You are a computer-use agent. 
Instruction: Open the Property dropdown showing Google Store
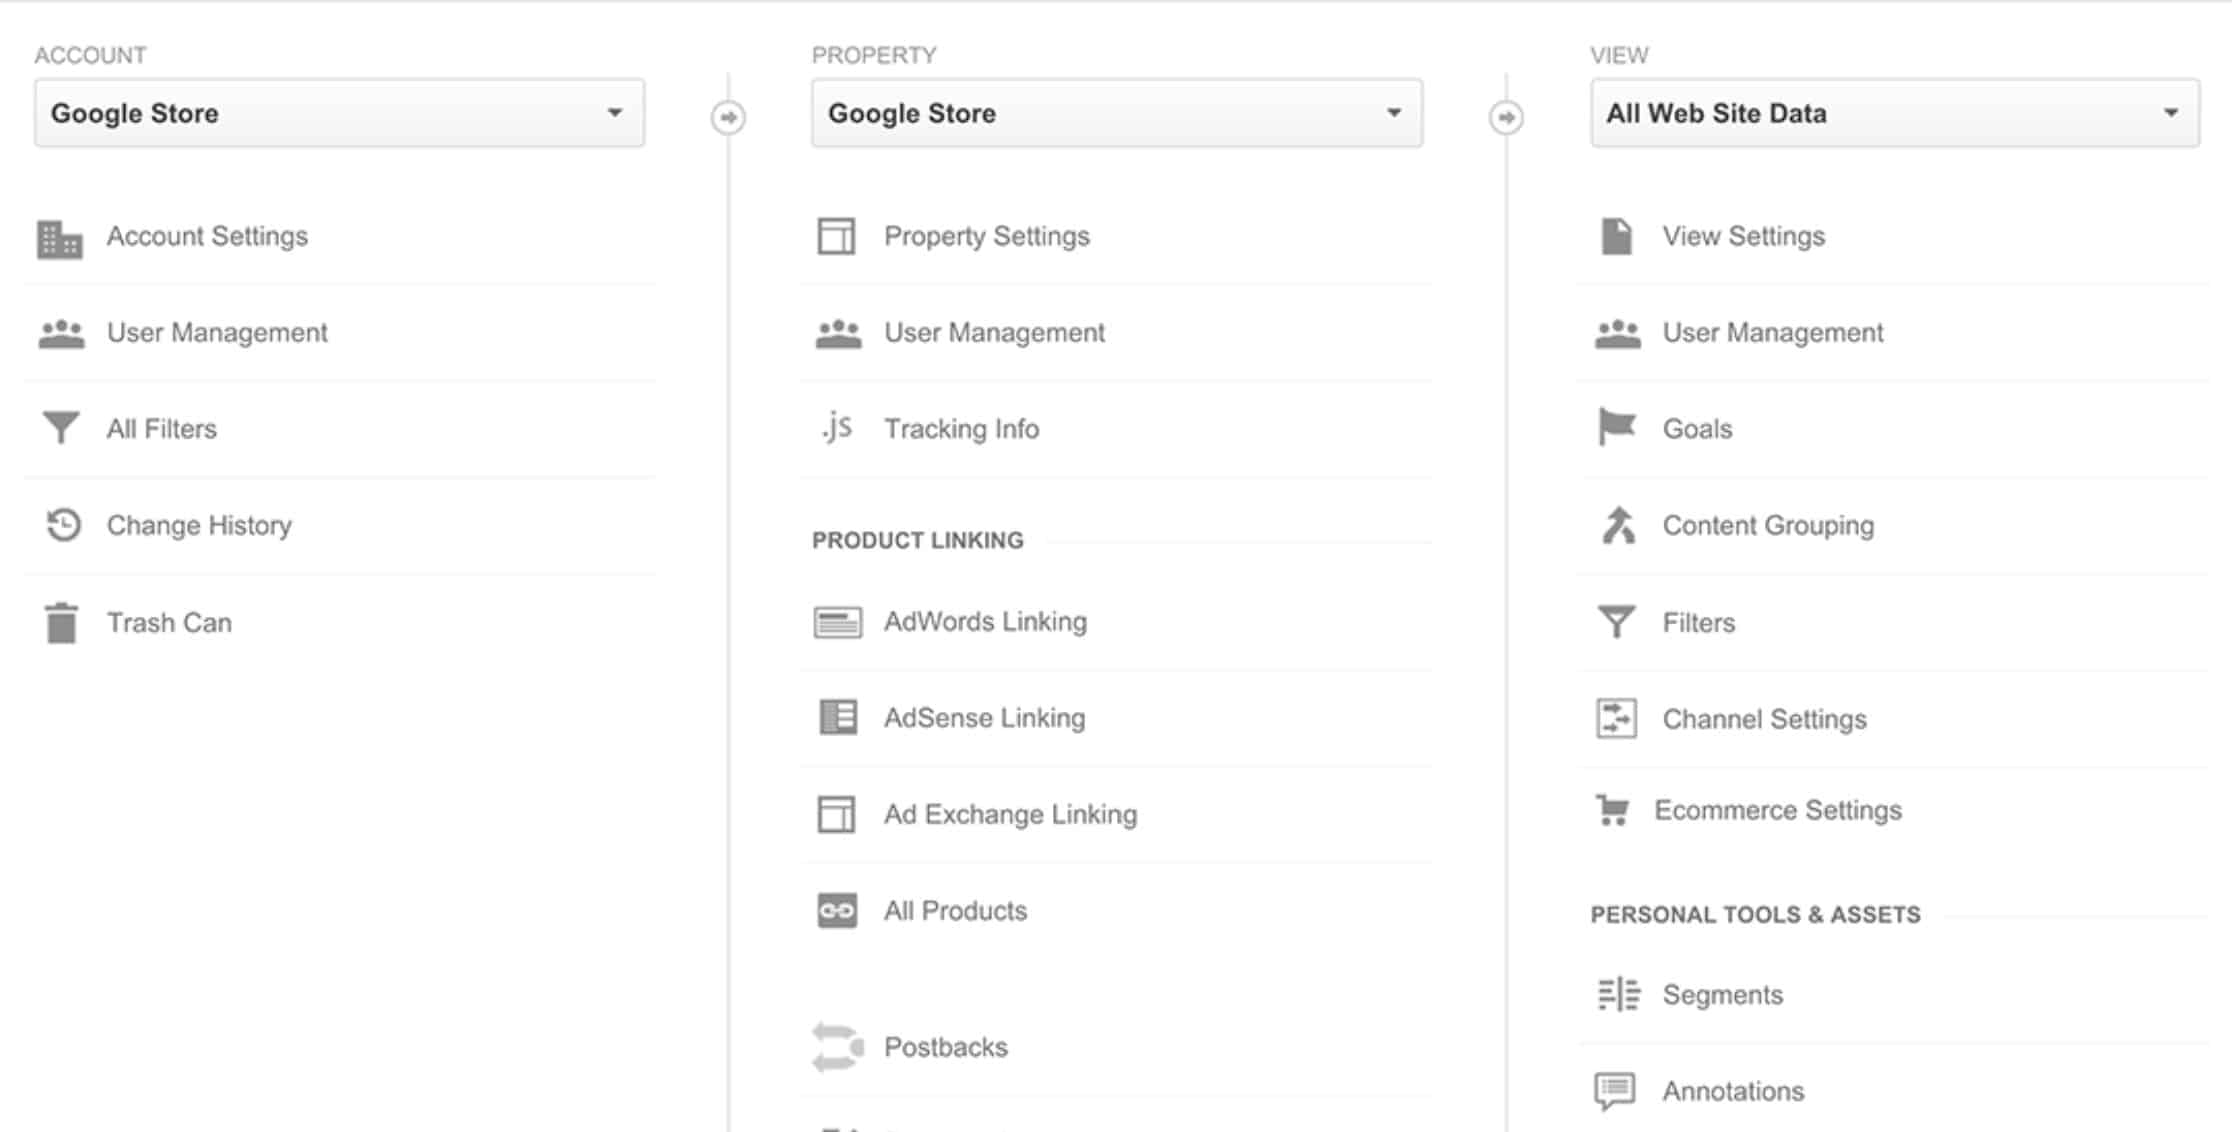click(x=1117, y=112)
